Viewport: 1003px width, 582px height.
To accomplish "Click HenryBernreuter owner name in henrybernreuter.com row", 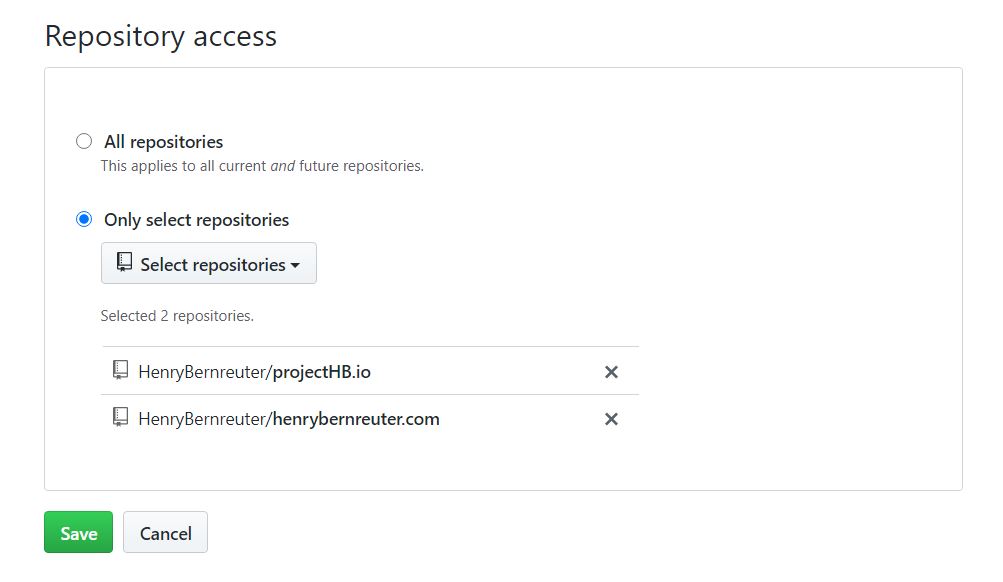I will pos(201,420).
